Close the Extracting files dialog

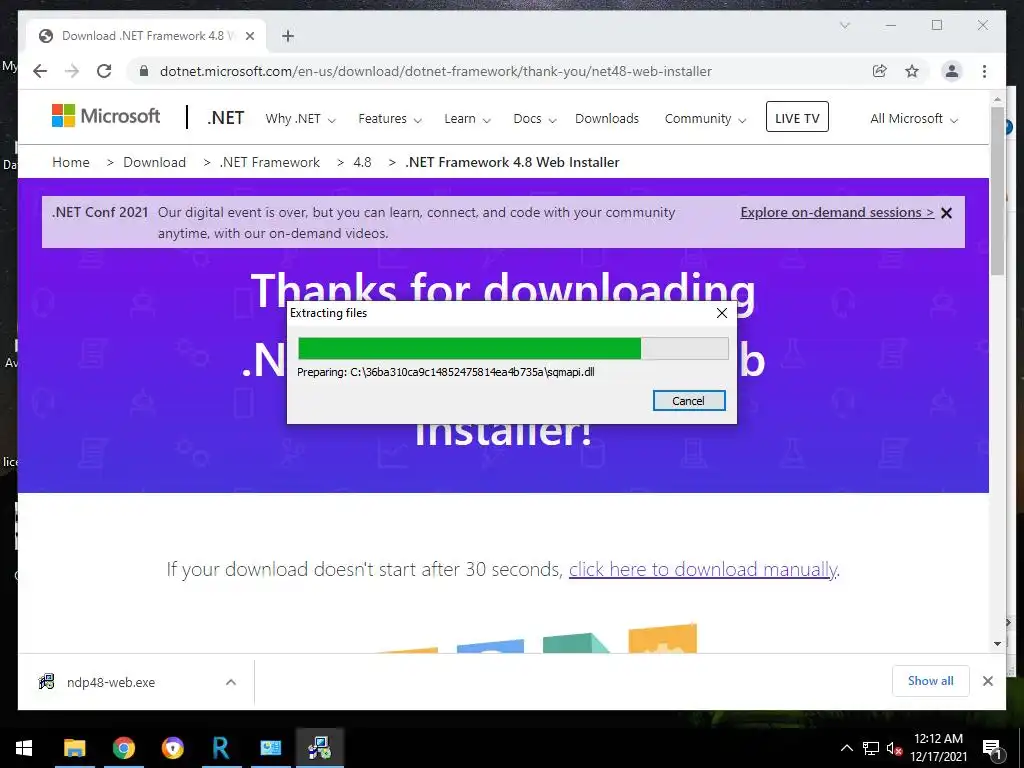click(x=722, y=313)
